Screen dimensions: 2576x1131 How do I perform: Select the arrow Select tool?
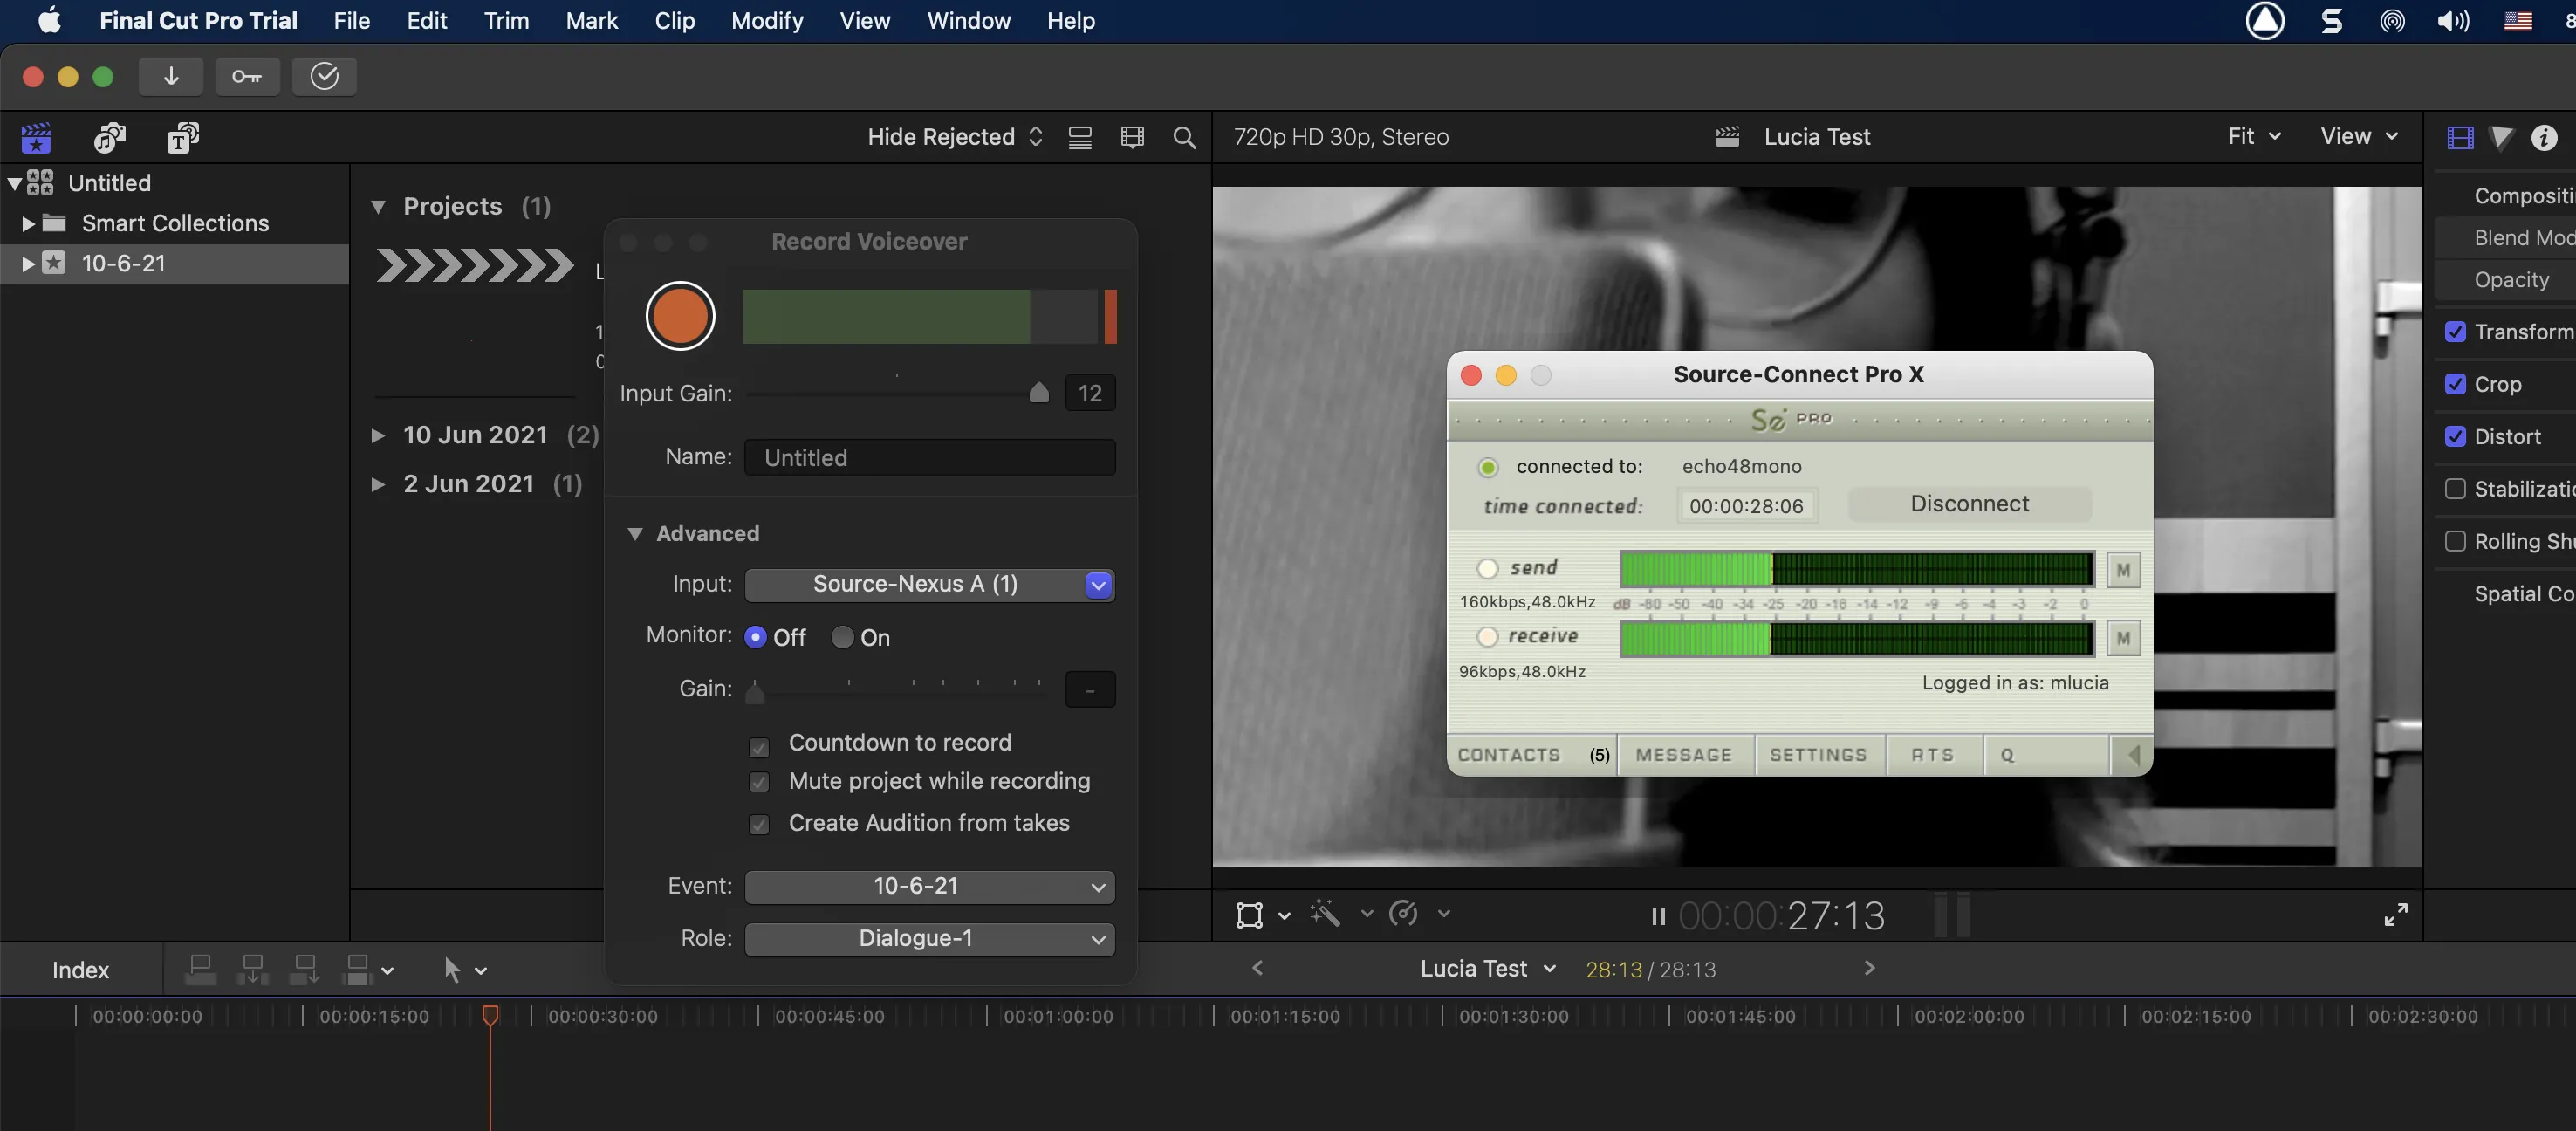[x=452, y=969]
